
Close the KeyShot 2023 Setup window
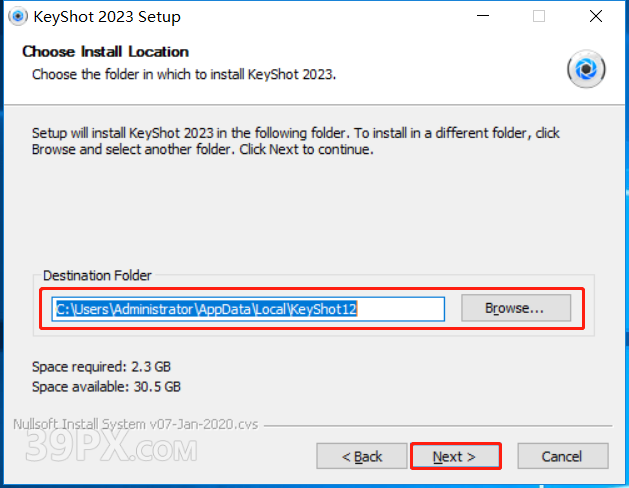point(596,17)
